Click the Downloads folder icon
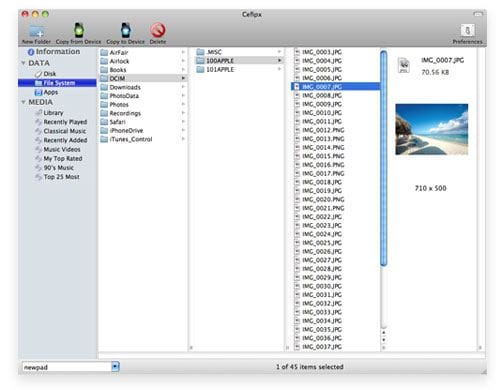The height and width of the screenshot is (390, 500). [x=104, y=87]
